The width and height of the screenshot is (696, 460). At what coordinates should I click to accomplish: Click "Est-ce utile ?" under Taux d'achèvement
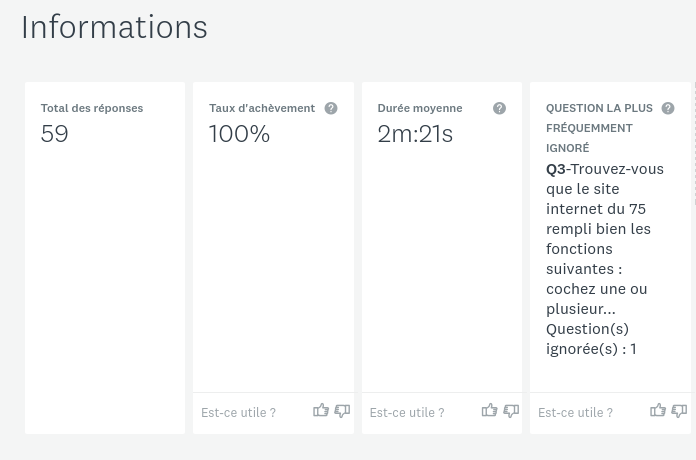tap(238, 412)
